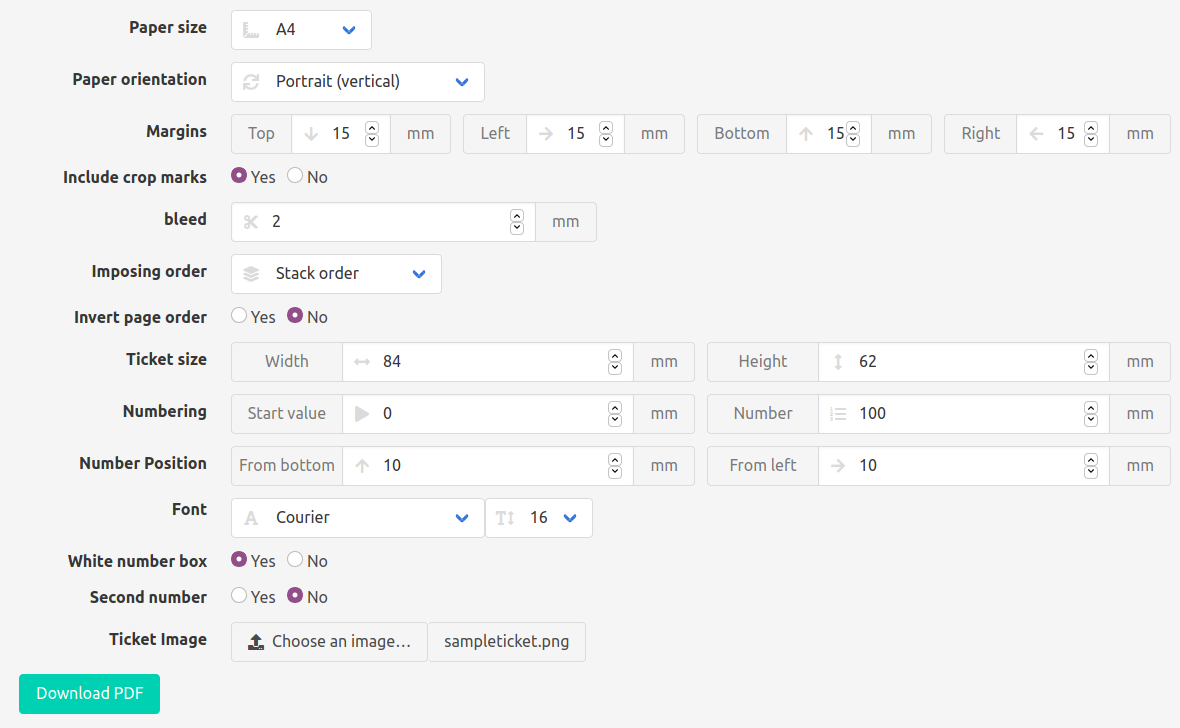Focus the Start value input showing 0

click(488, 414)
